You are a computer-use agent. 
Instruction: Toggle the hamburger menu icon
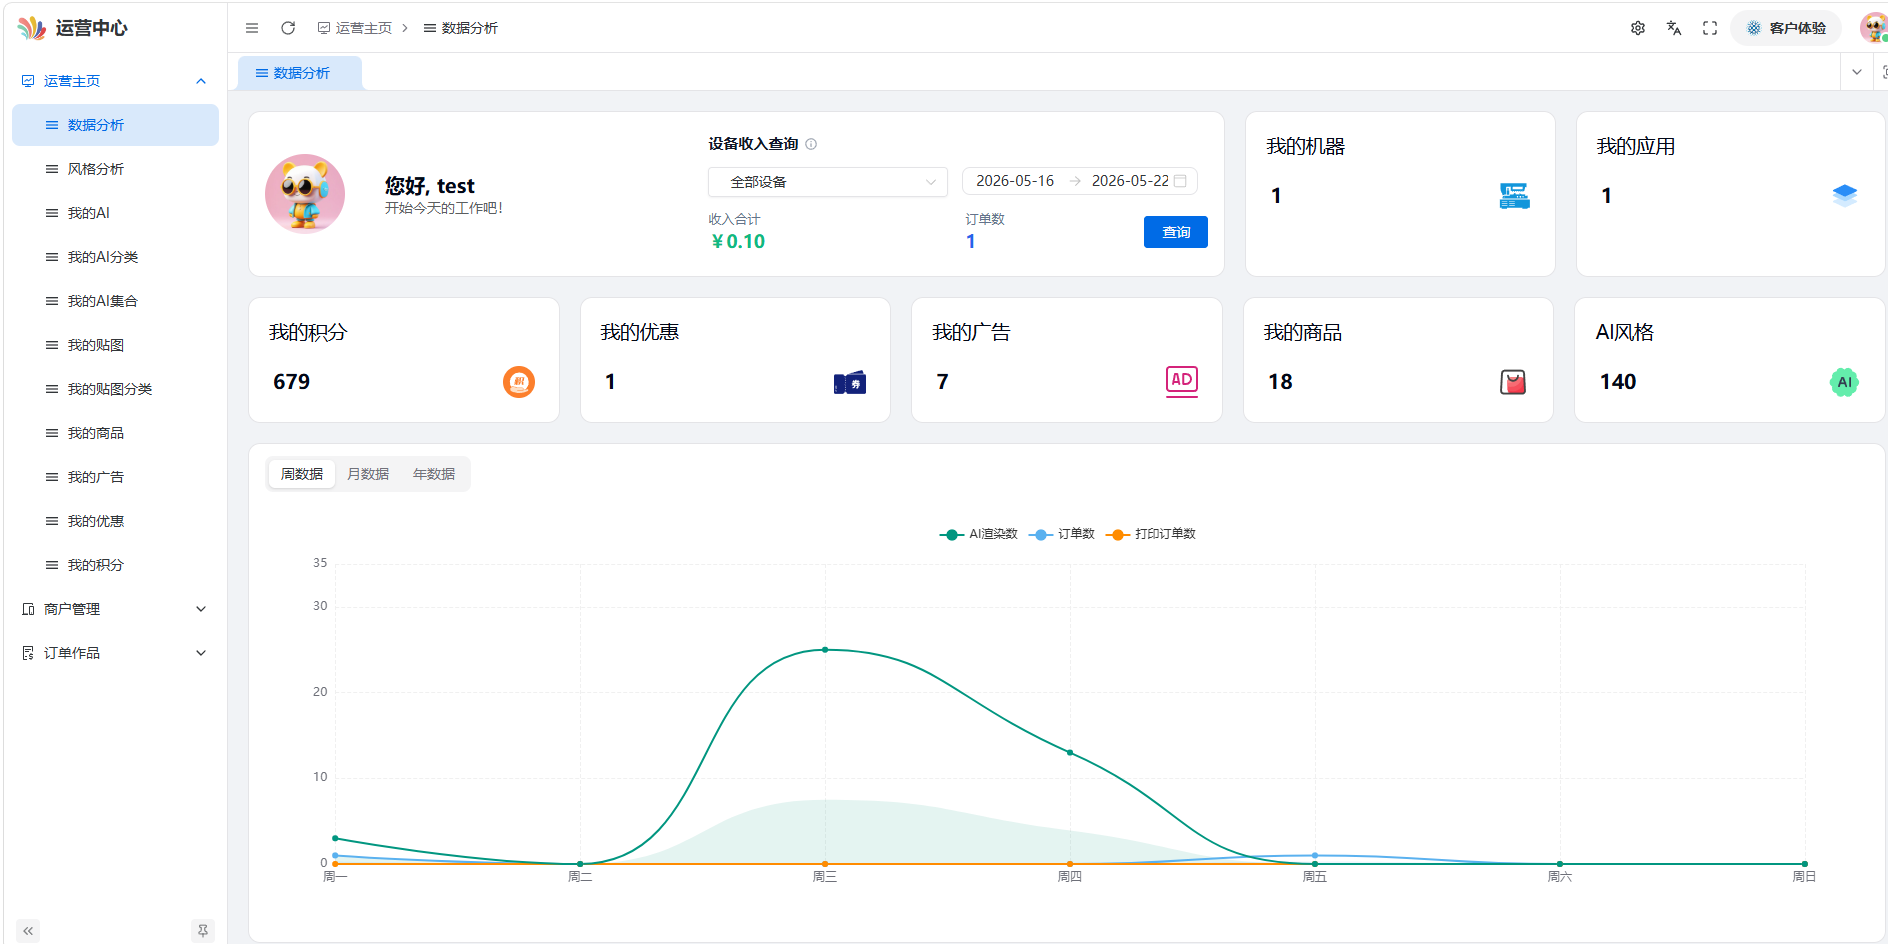[252, 28]
